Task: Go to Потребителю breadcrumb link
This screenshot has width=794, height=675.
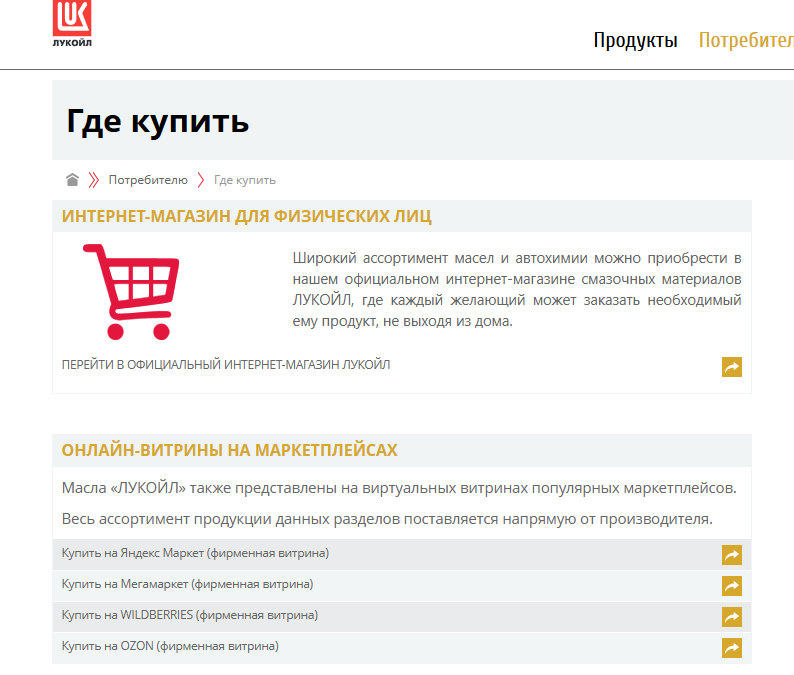Action: [x=148, y=180]
